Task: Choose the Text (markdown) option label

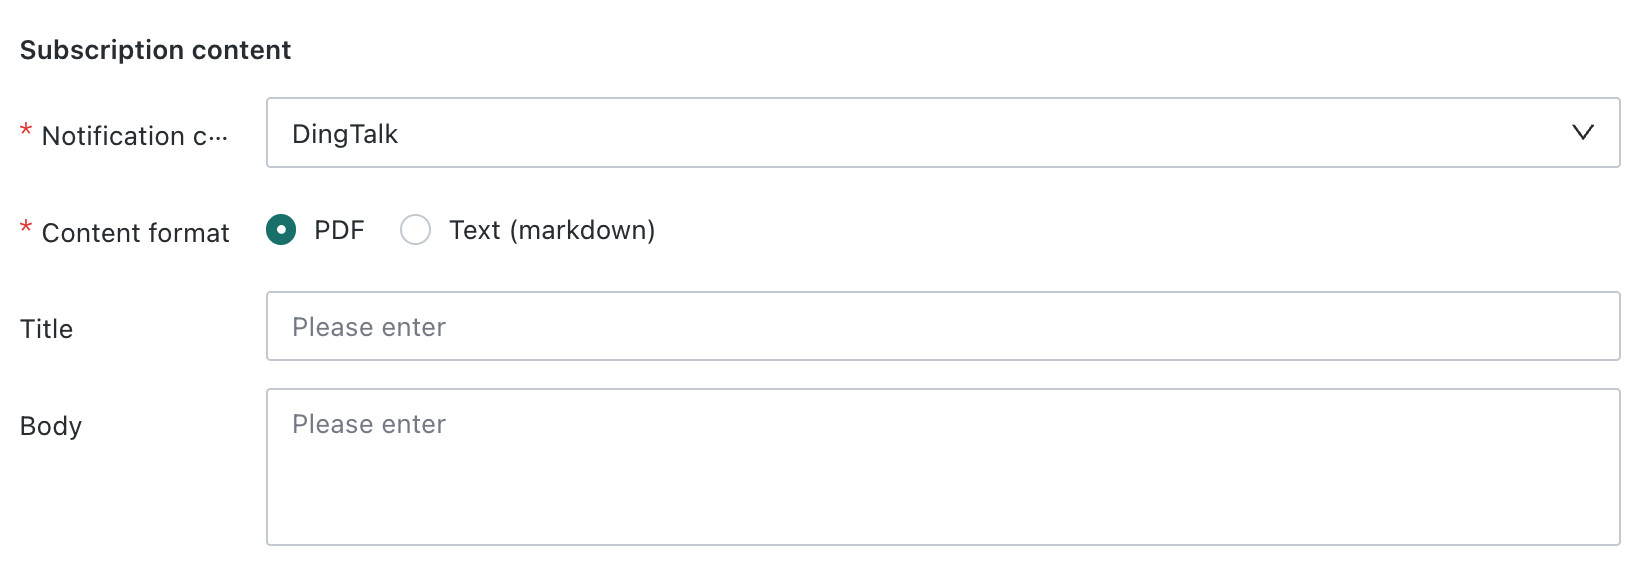Action: click(x=552, y=231)
